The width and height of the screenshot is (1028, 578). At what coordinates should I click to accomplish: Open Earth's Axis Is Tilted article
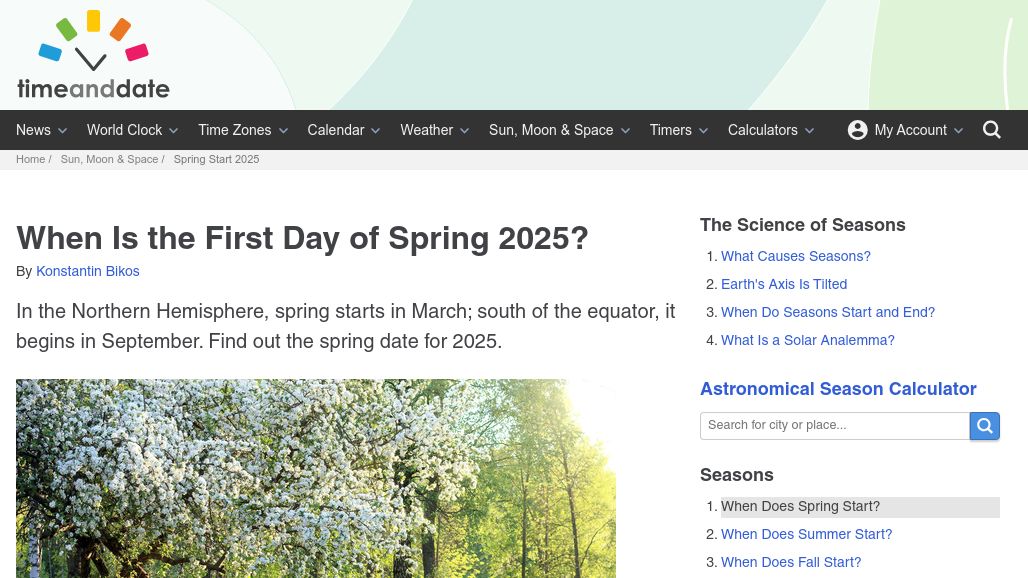[784, 284]
